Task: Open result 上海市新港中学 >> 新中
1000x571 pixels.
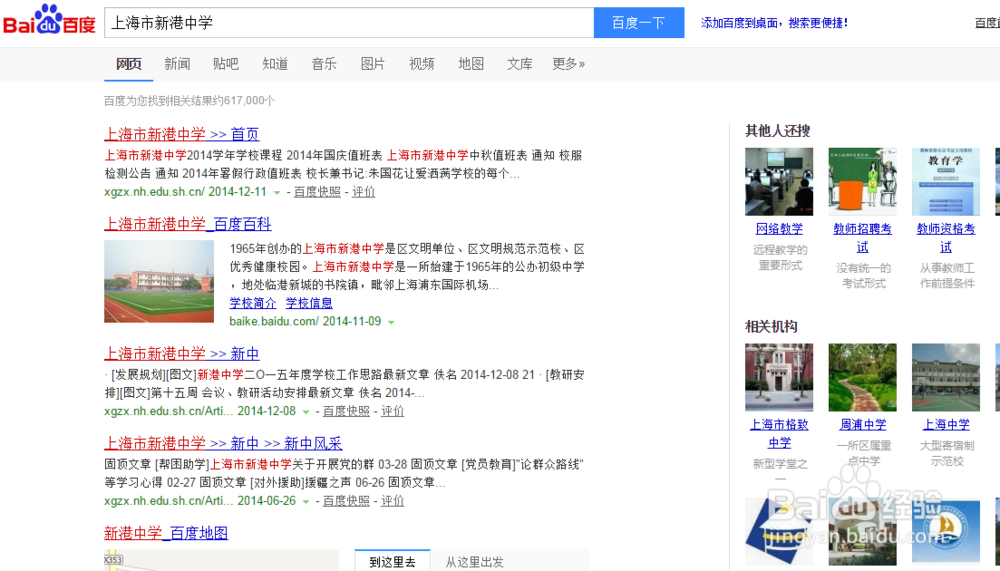Action: pyautogui.click(x=182, y=353)
